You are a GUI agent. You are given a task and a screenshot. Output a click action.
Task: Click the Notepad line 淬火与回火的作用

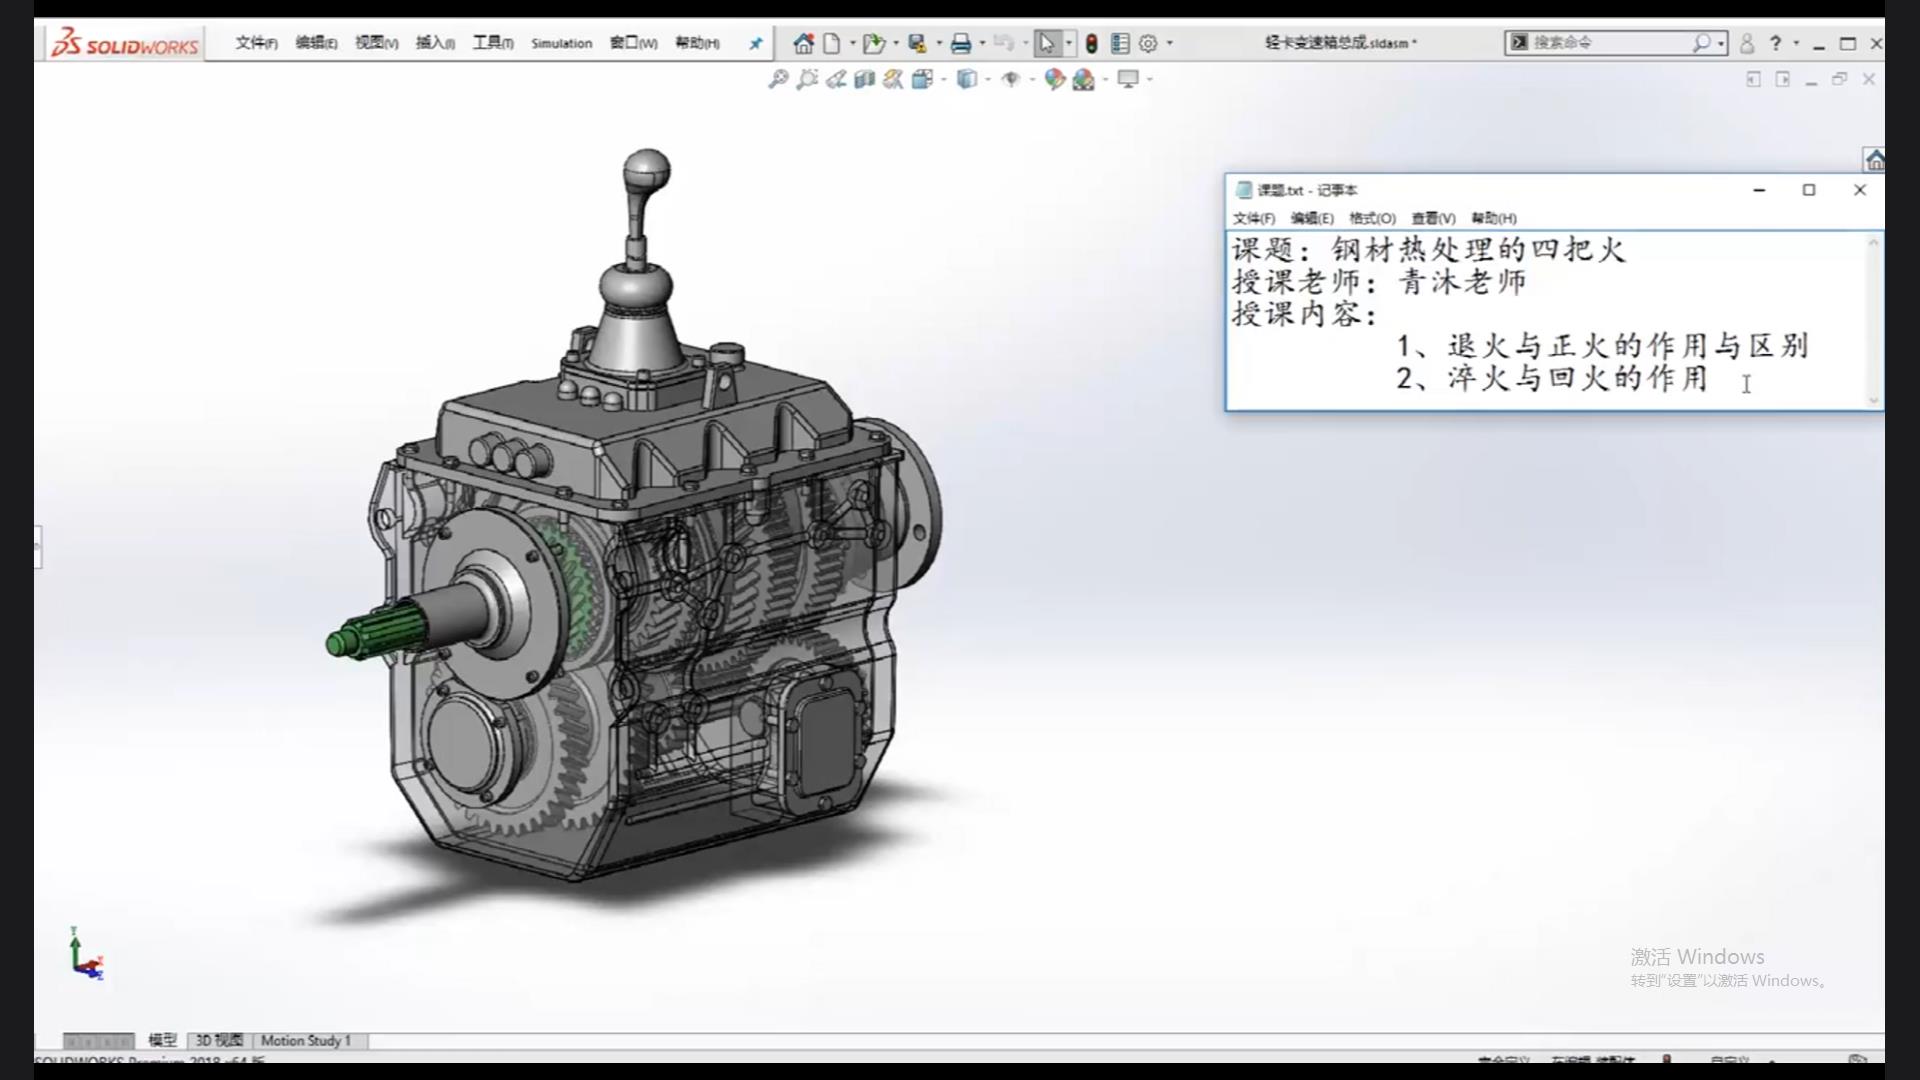click(x=1577, y=378)
